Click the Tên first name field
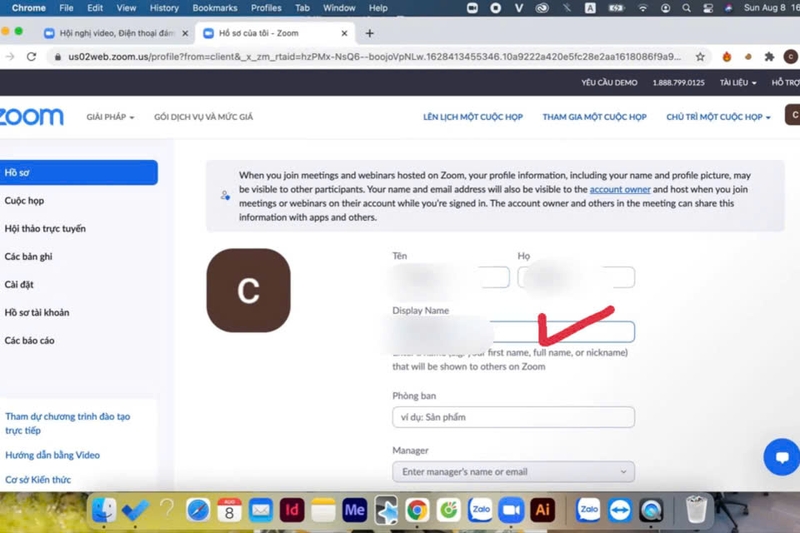This screenshot has width=800, height=533. tap(451, 277)
